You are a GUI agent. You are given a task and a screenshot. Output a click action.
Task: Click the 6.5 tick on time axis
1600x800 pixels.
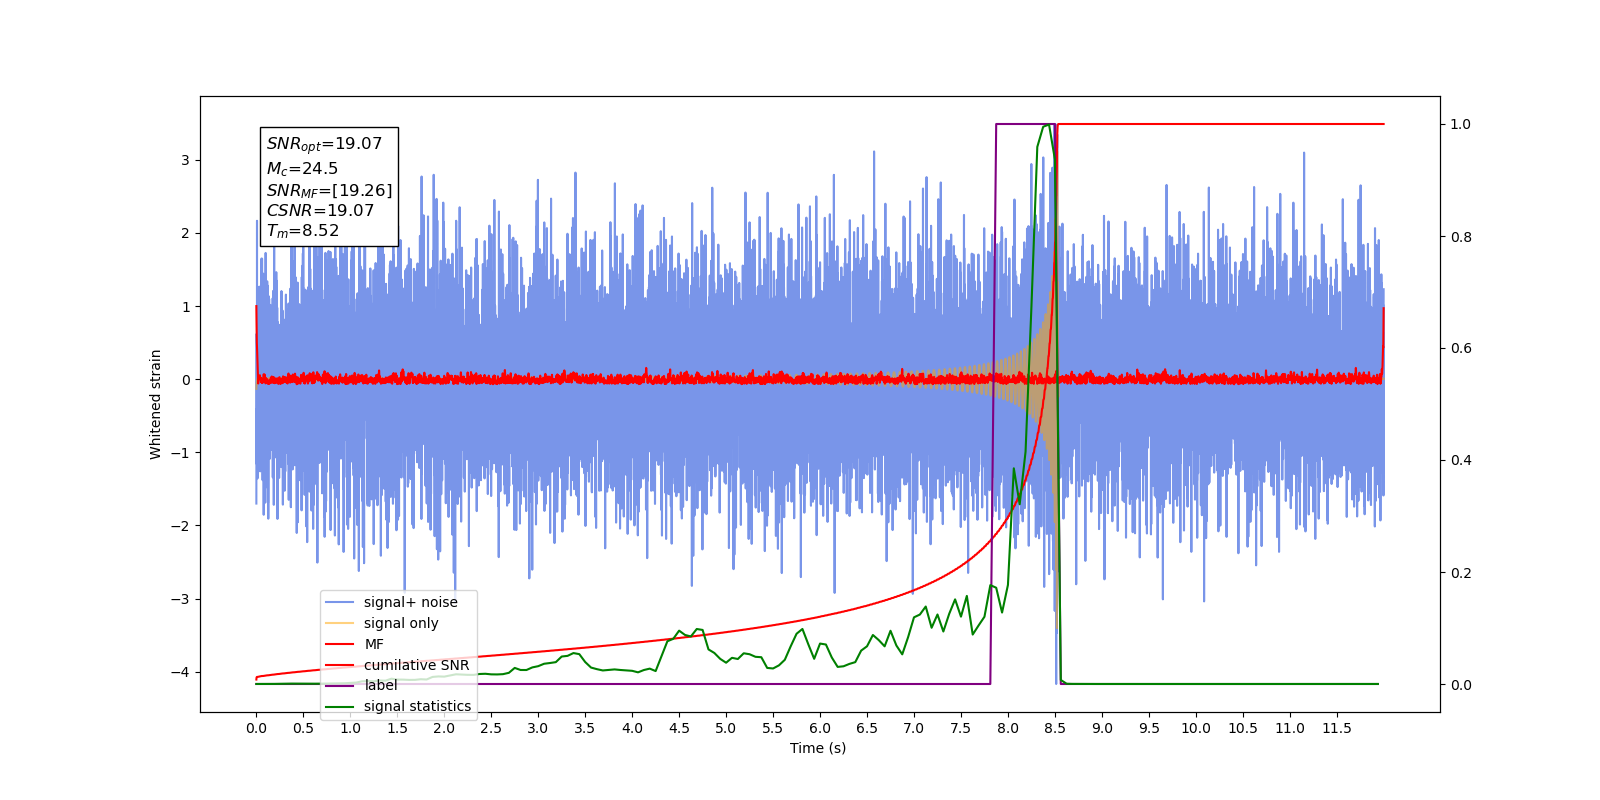[x=867, y=728]
